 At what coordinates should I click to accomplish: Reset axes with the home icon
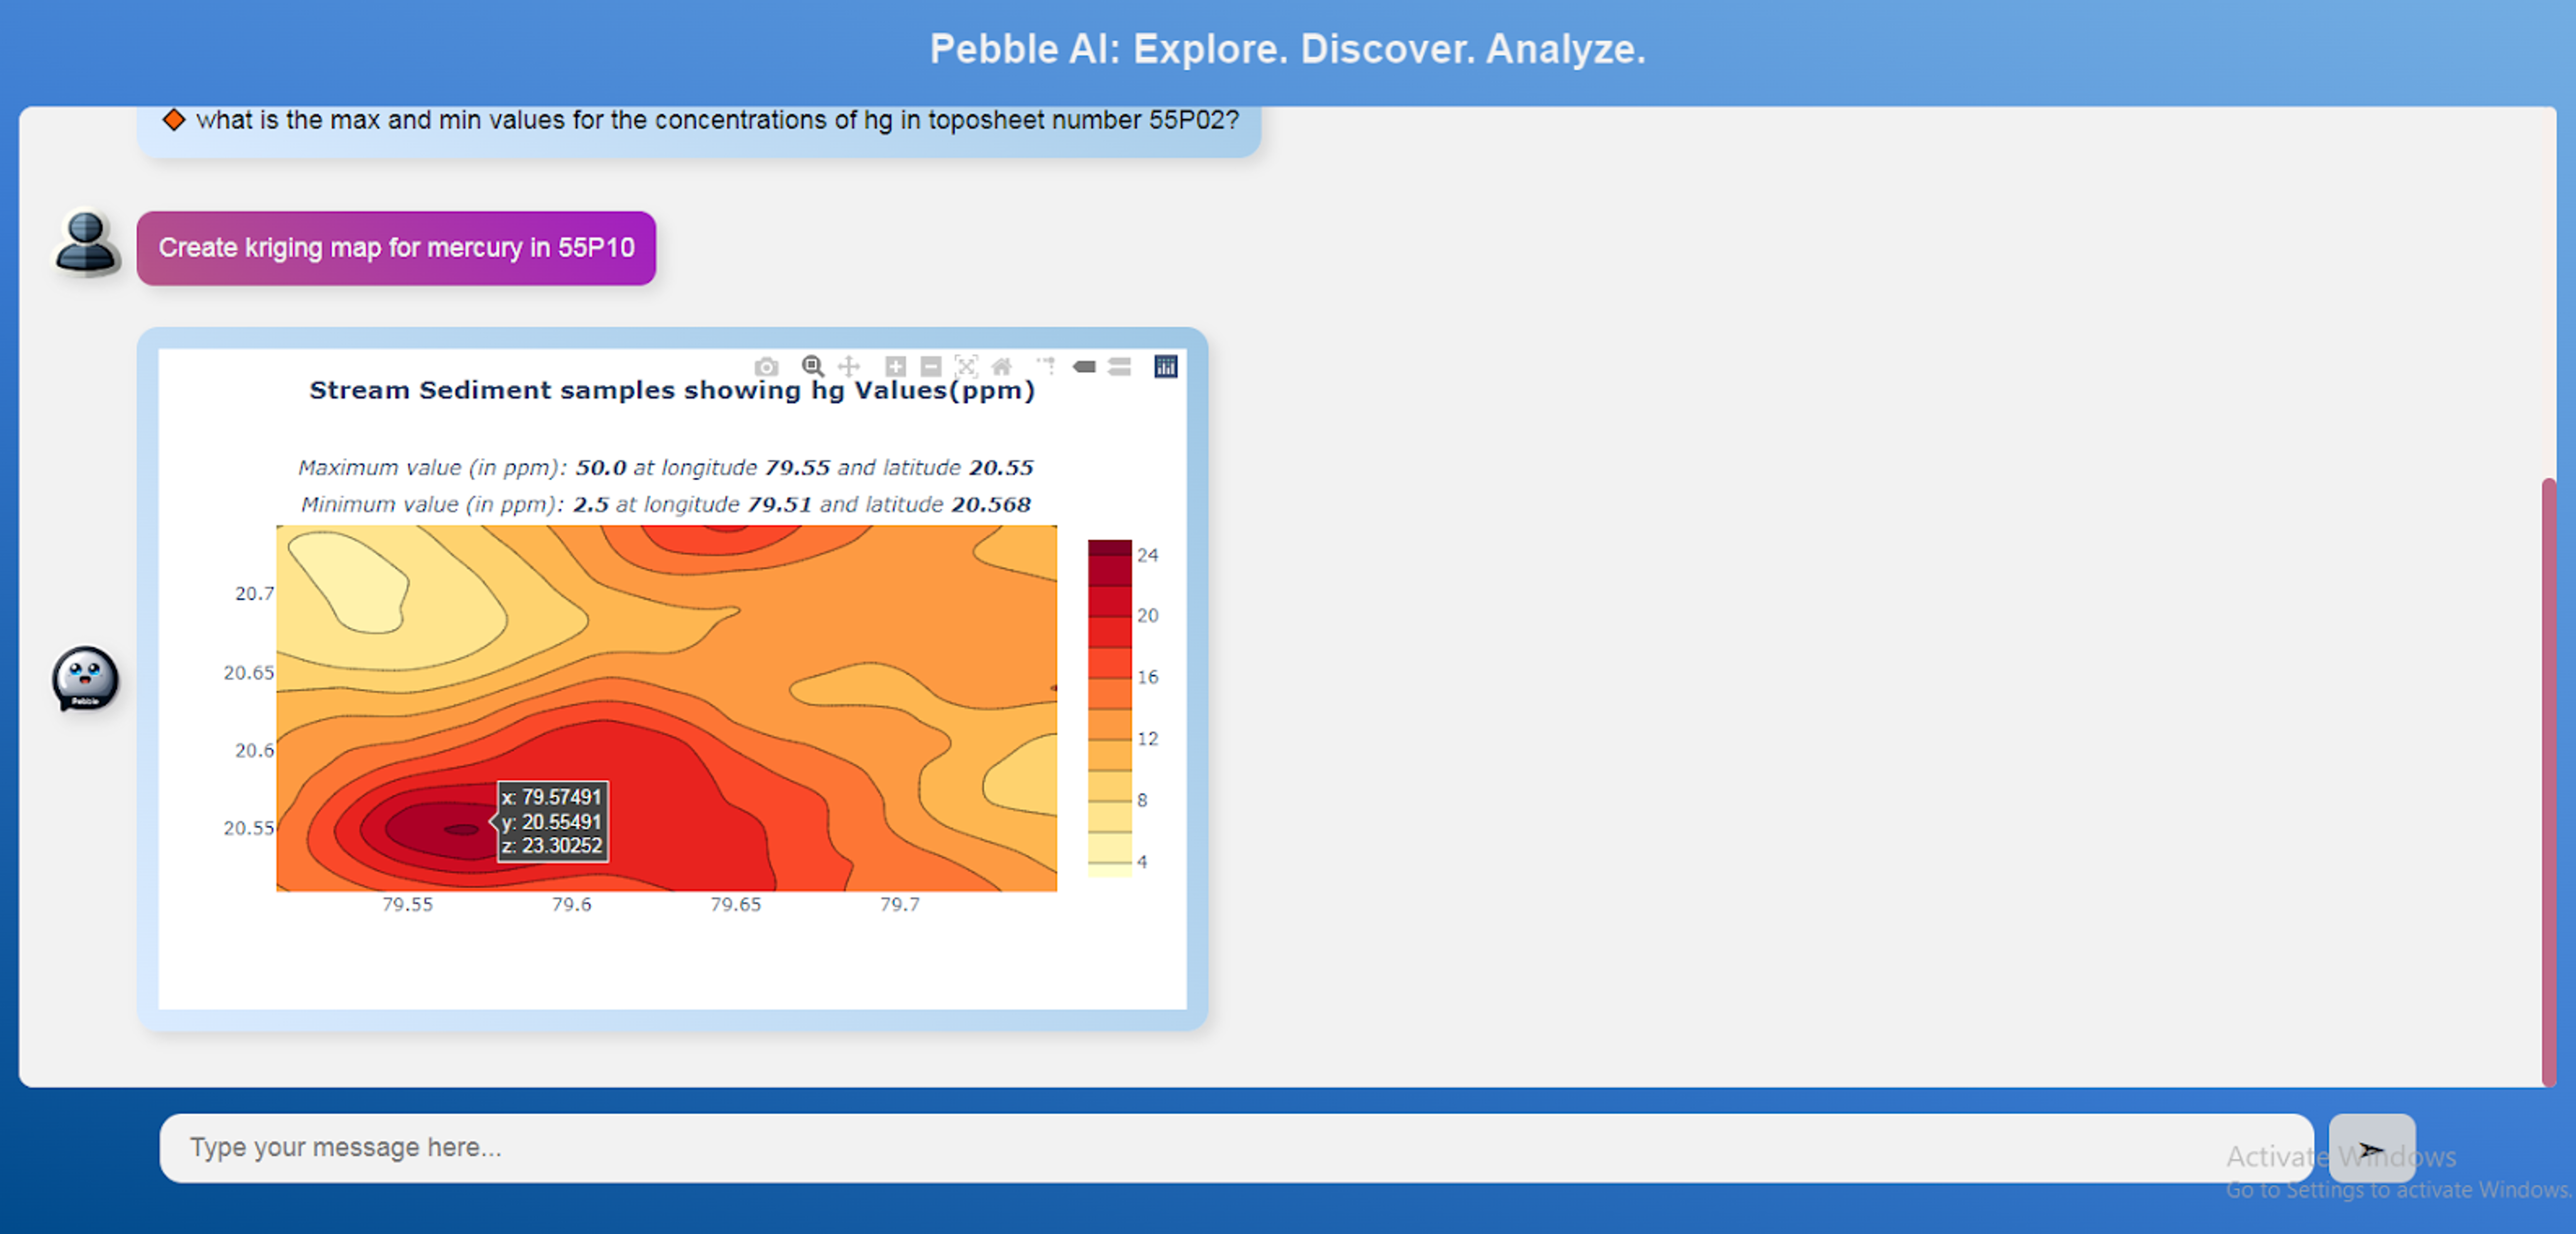1001,367
